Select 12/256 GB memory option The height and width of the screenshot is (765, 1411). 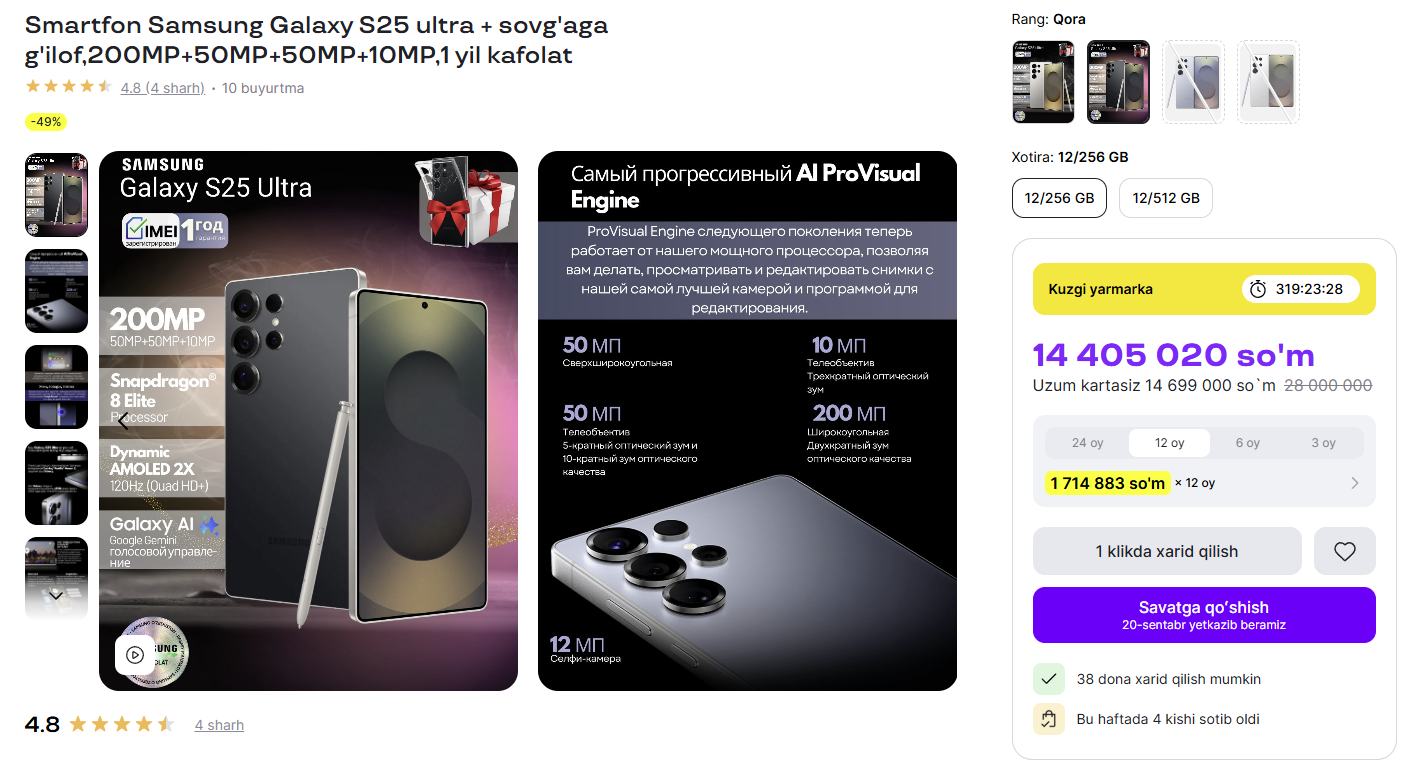(1061, 198)
